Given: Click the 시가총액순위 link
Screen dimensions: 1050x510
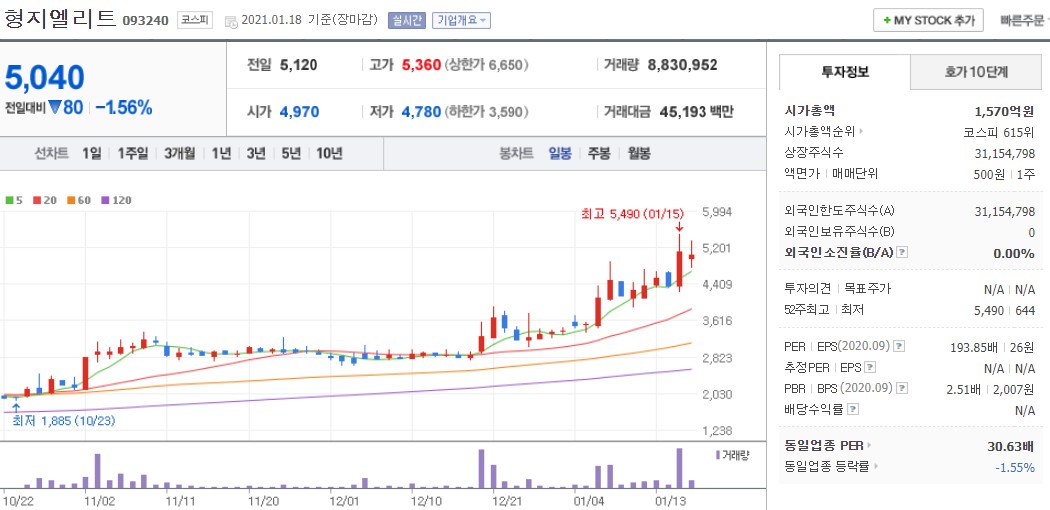Looking at the screenshot, I should [x=821, y=132].
